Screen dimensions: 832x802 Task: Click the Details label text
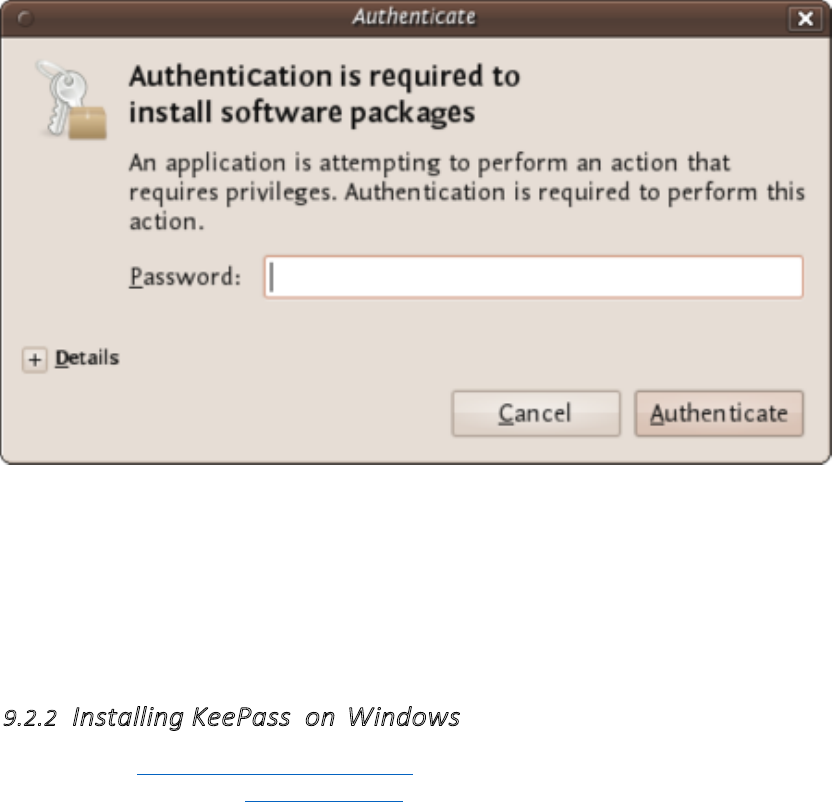pyautogui.click(x=87, y=358)
